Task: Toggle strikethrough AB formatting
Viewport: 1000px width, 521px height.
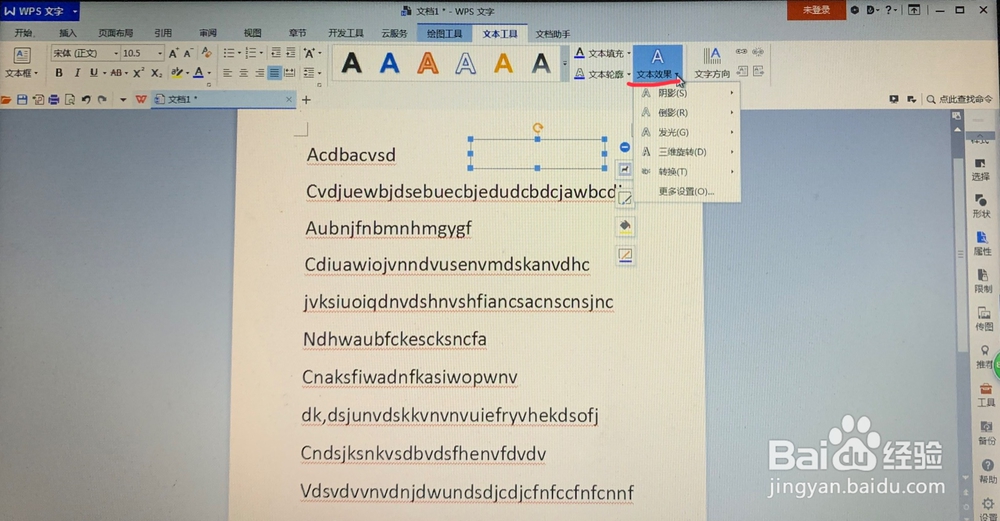Action: [x=116, y=73]
